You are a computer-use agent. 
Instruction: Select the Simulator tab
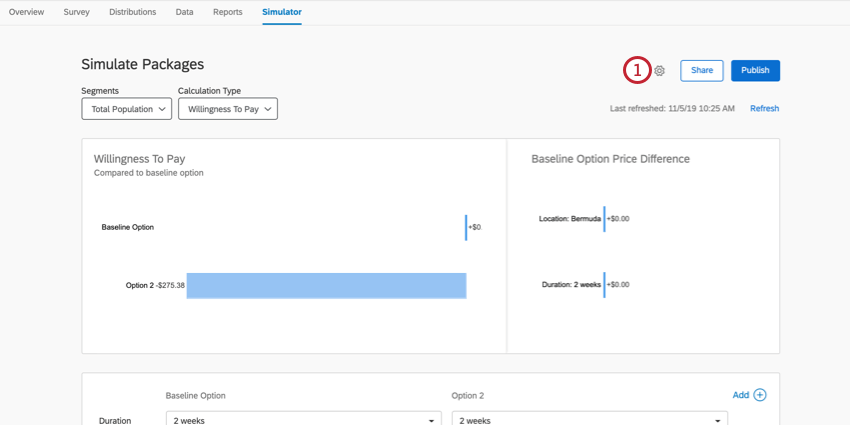pos(282,11)
